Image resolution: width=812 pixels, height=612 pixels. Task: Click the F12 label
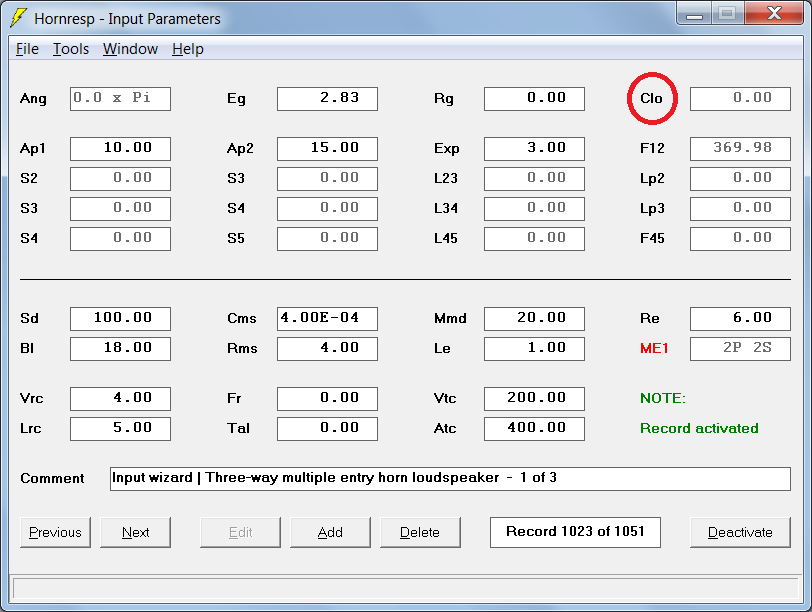point(652,148)
